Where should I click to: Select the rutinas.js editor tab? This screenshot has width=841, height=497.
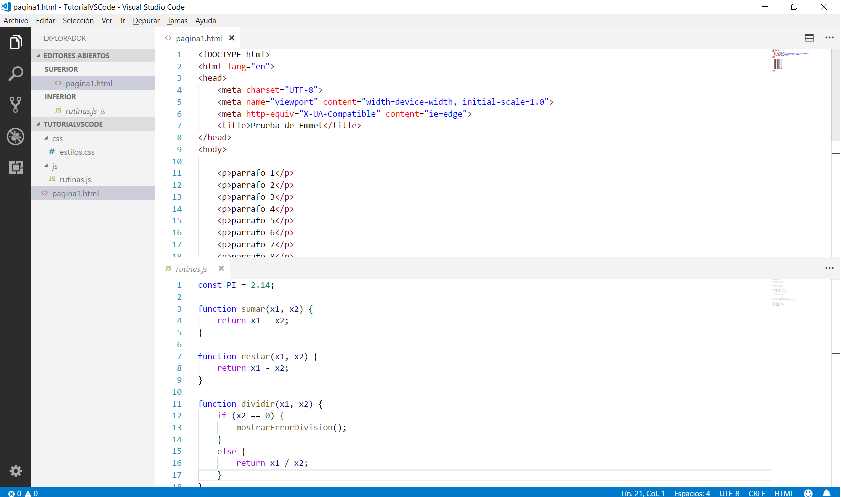[x=191, y=269]
